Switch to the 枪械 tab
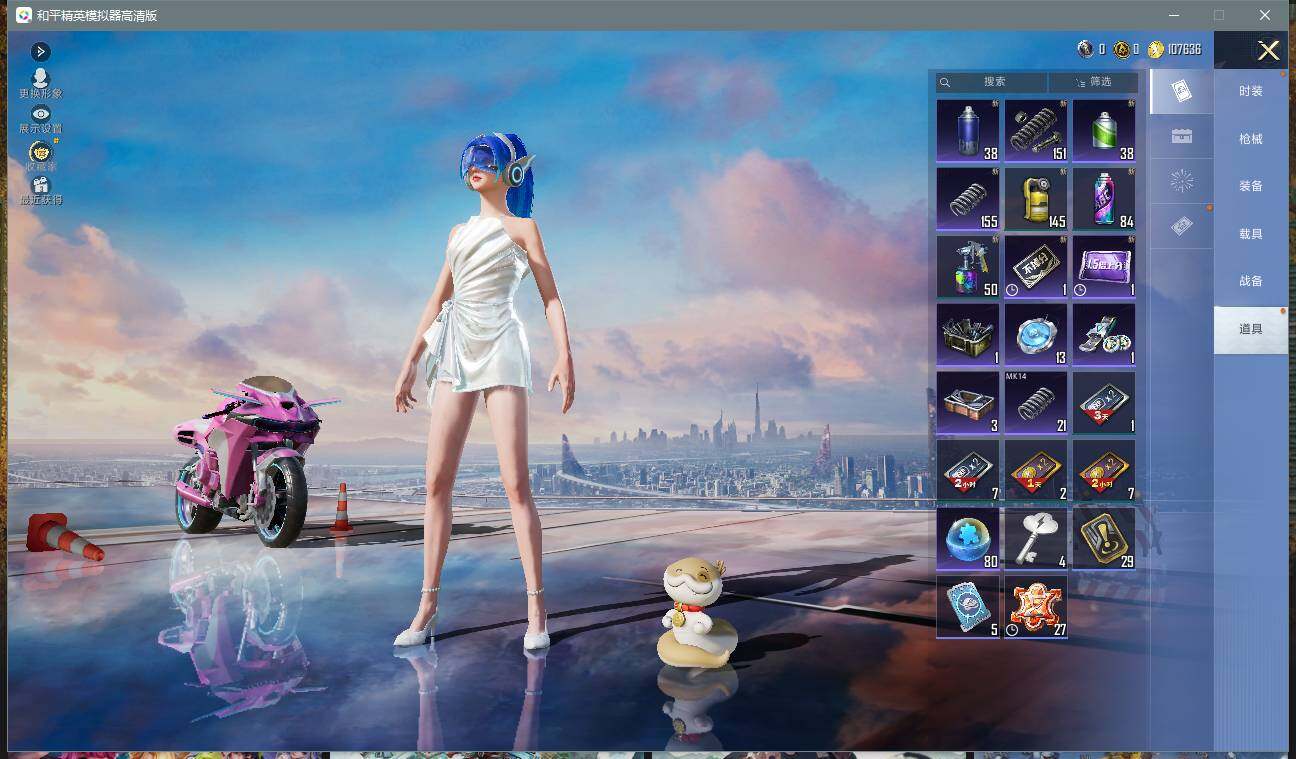The height and width of the screenshot is (759, 1296). pyautogui.click(x=1250, y=139)
